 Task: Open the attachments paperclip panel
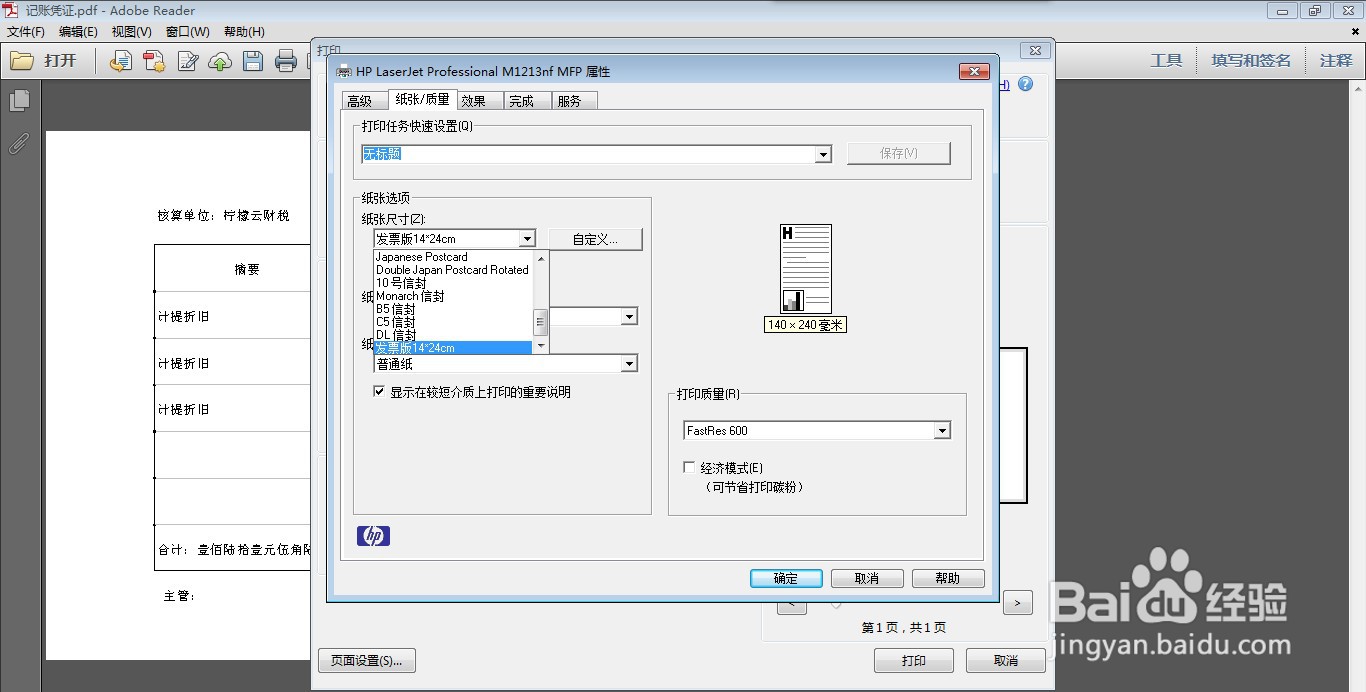coord(19,143)
